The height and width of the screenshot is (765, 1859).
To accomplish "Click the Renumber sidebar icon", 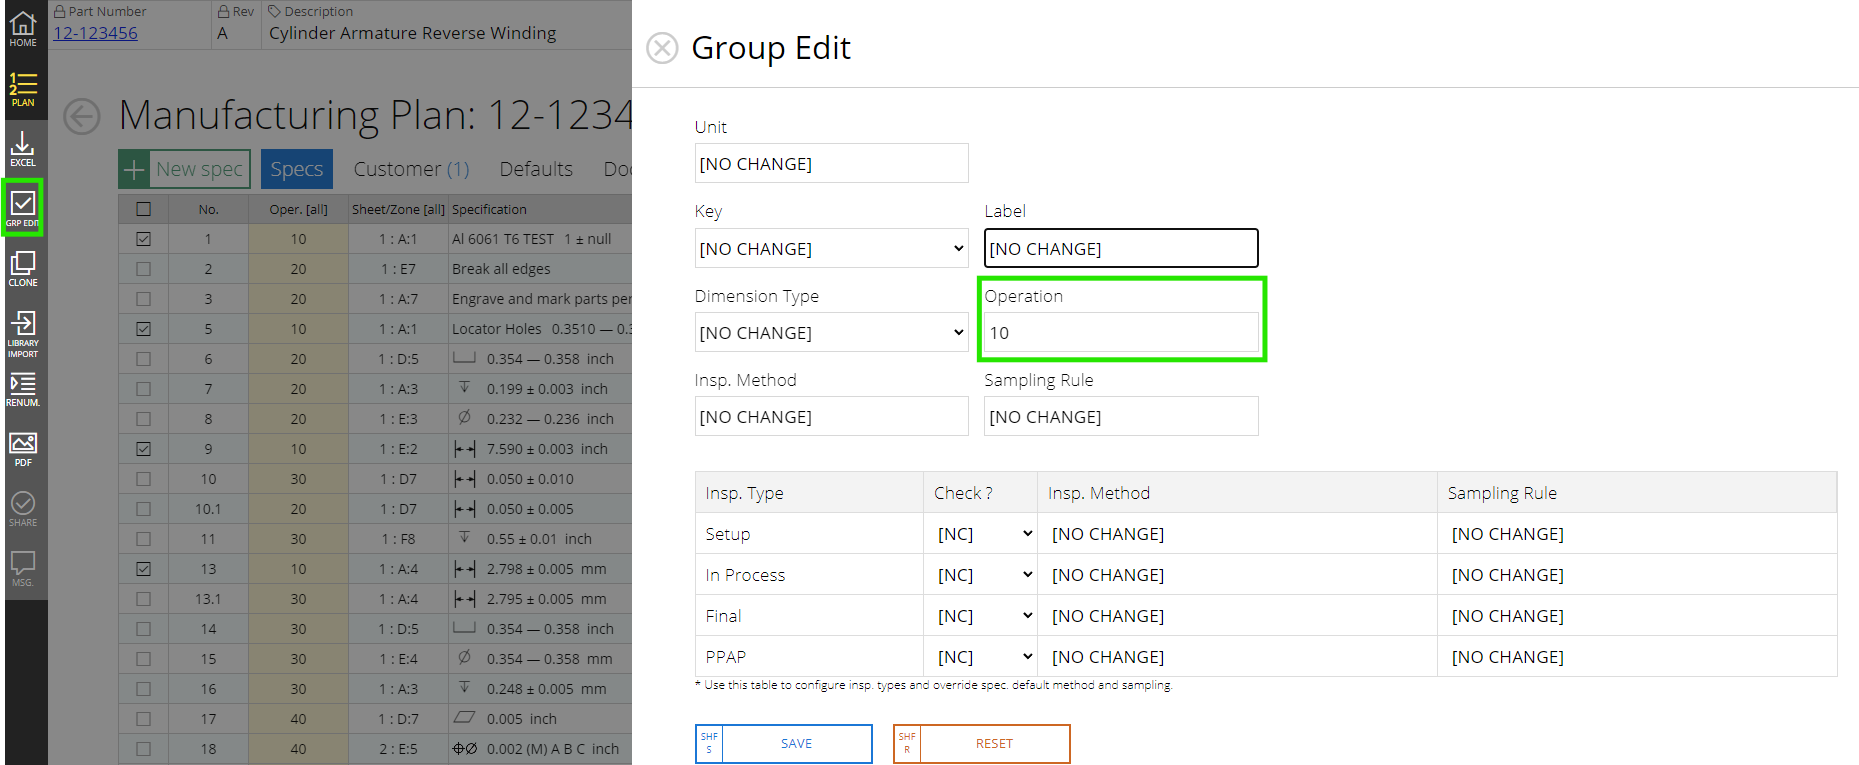I will pyautogui.click(x=23, y=390).
